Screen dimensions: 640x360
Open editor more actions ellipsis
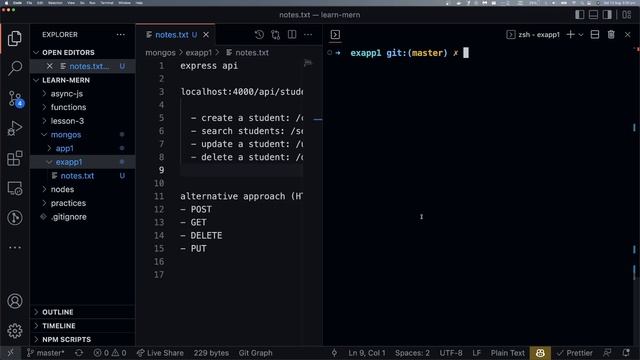tap(308, 35)
